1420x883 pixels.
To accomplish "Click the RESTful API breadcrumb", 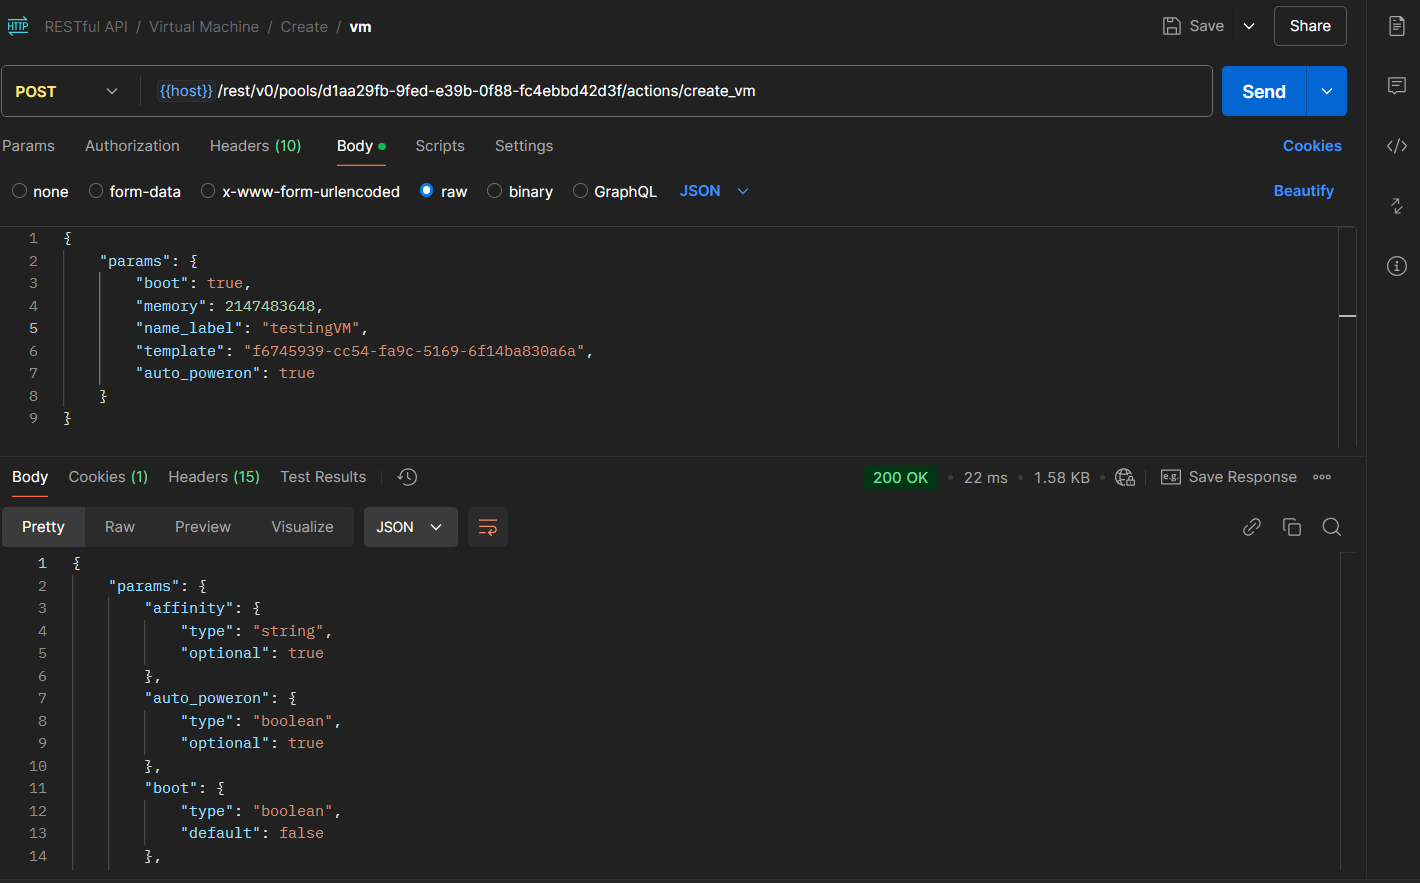I will pyautogui.click(x=86, y=27).
